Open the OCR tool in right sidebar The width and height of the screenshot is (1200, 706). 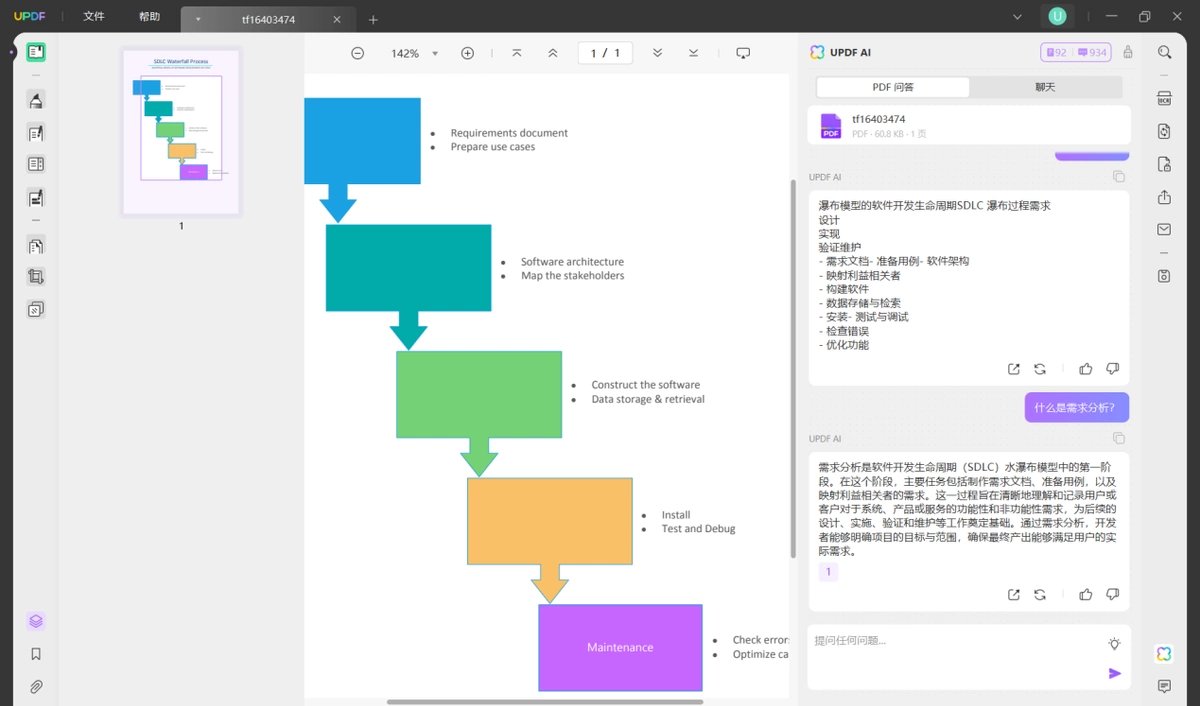click(1164, 98)
